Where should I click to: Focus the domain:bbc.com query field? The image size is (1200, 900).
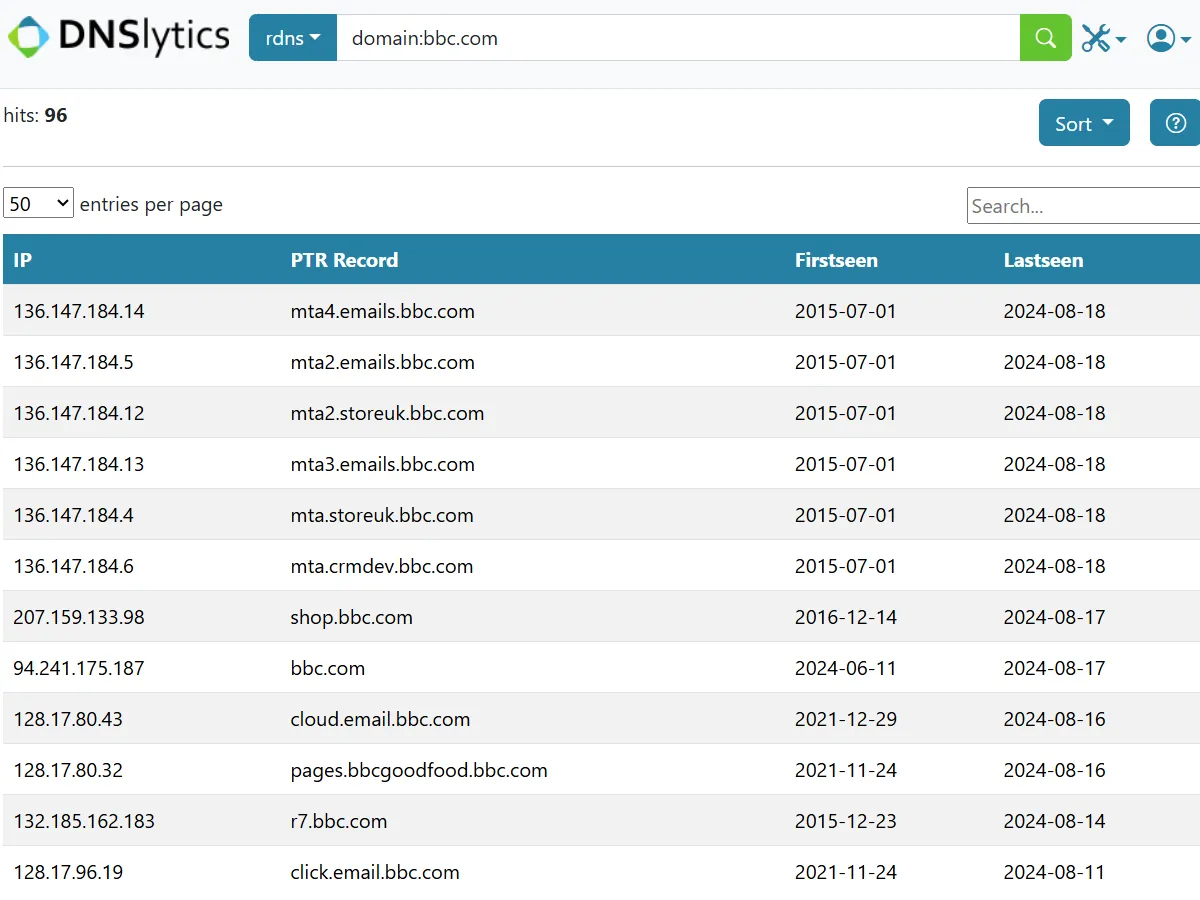678,38
